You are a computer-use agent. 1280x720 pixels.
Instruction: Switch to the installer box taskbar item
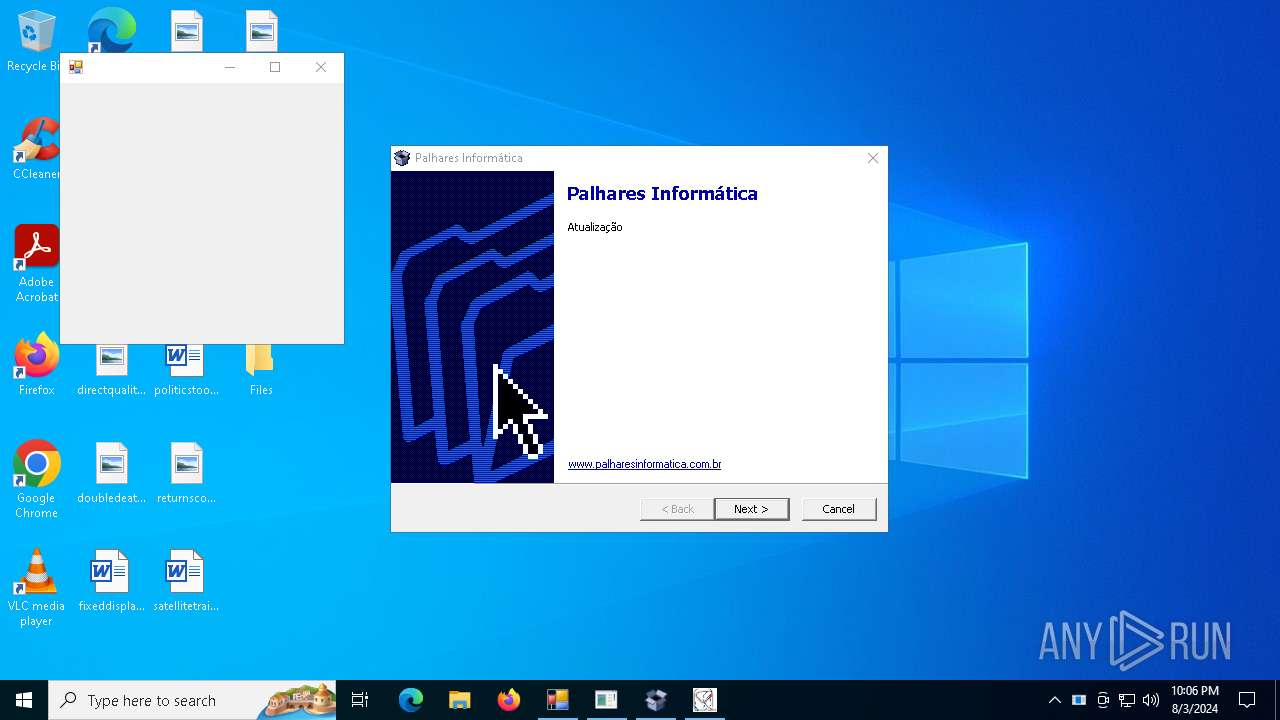tap(655, 700)
